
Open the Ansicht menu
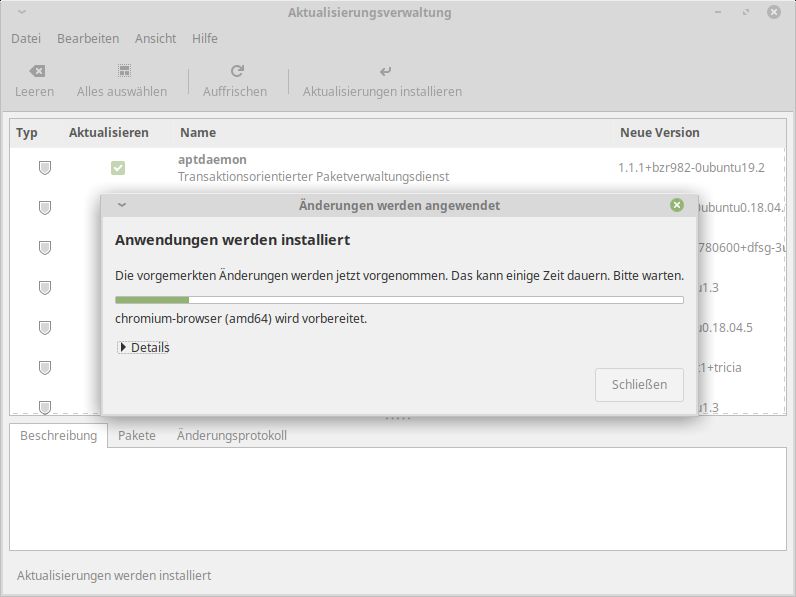tap(155, 38)
